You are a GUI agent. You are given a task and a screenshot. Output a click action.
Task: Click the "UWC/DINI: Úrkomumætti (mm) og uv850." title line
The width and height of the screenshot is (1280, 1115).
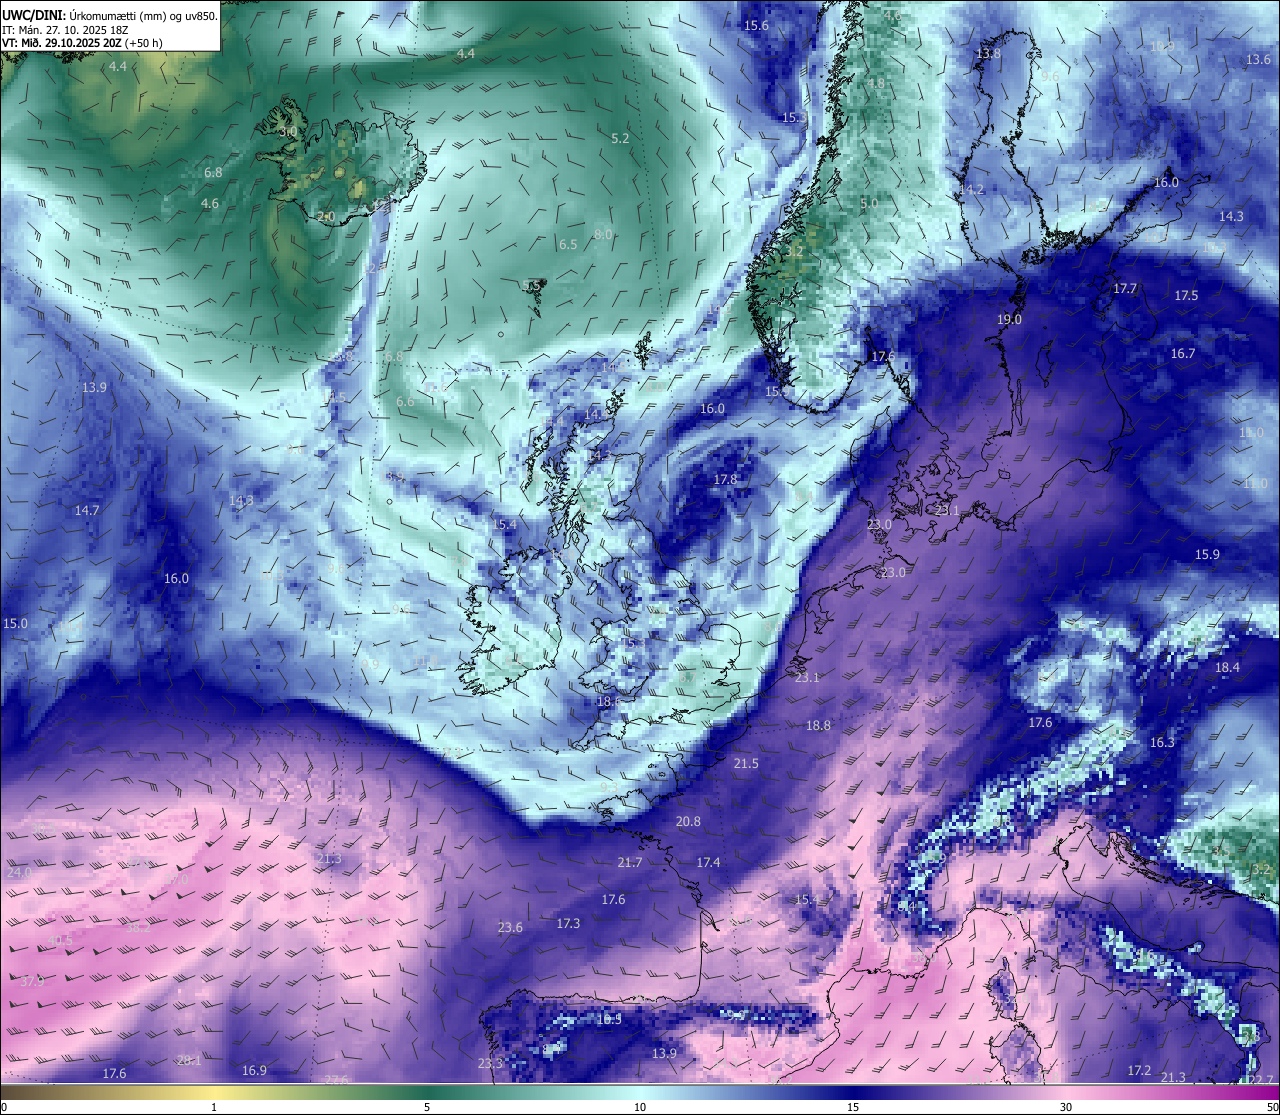[110, 16]
